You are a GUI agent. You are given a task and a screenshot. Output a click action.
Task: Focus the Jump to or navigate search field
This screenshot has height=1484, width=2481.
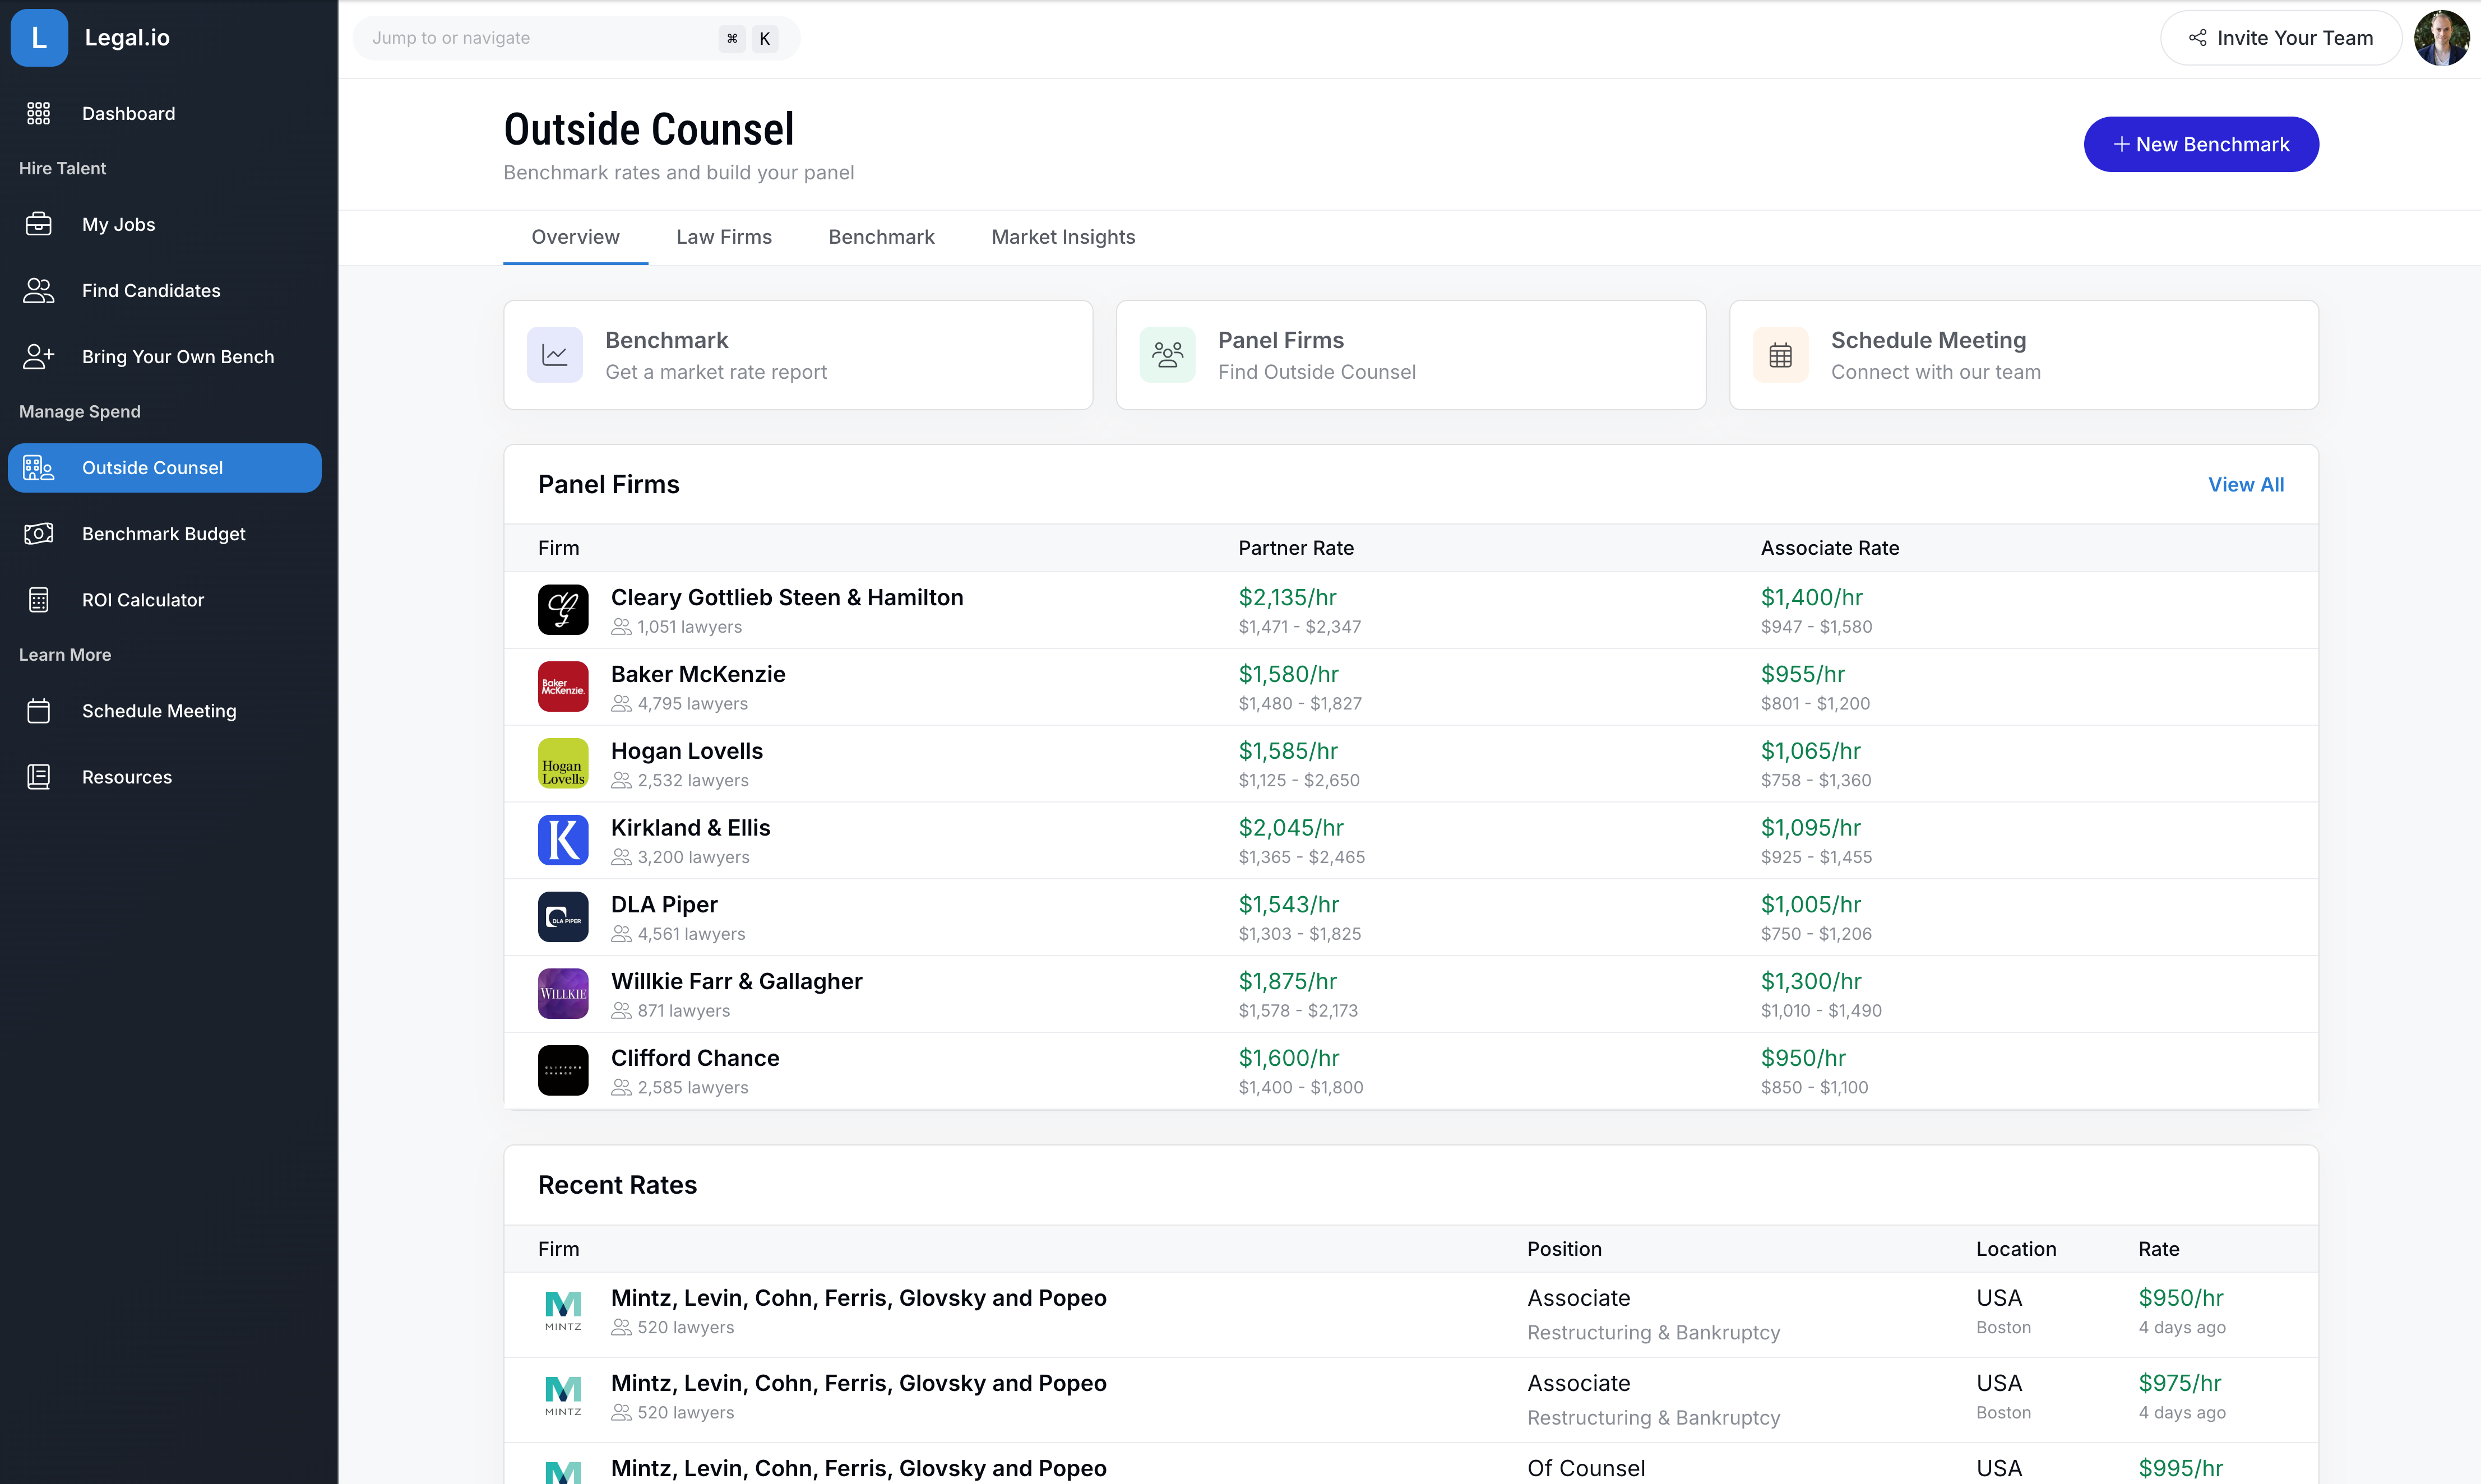click(577, 38)
